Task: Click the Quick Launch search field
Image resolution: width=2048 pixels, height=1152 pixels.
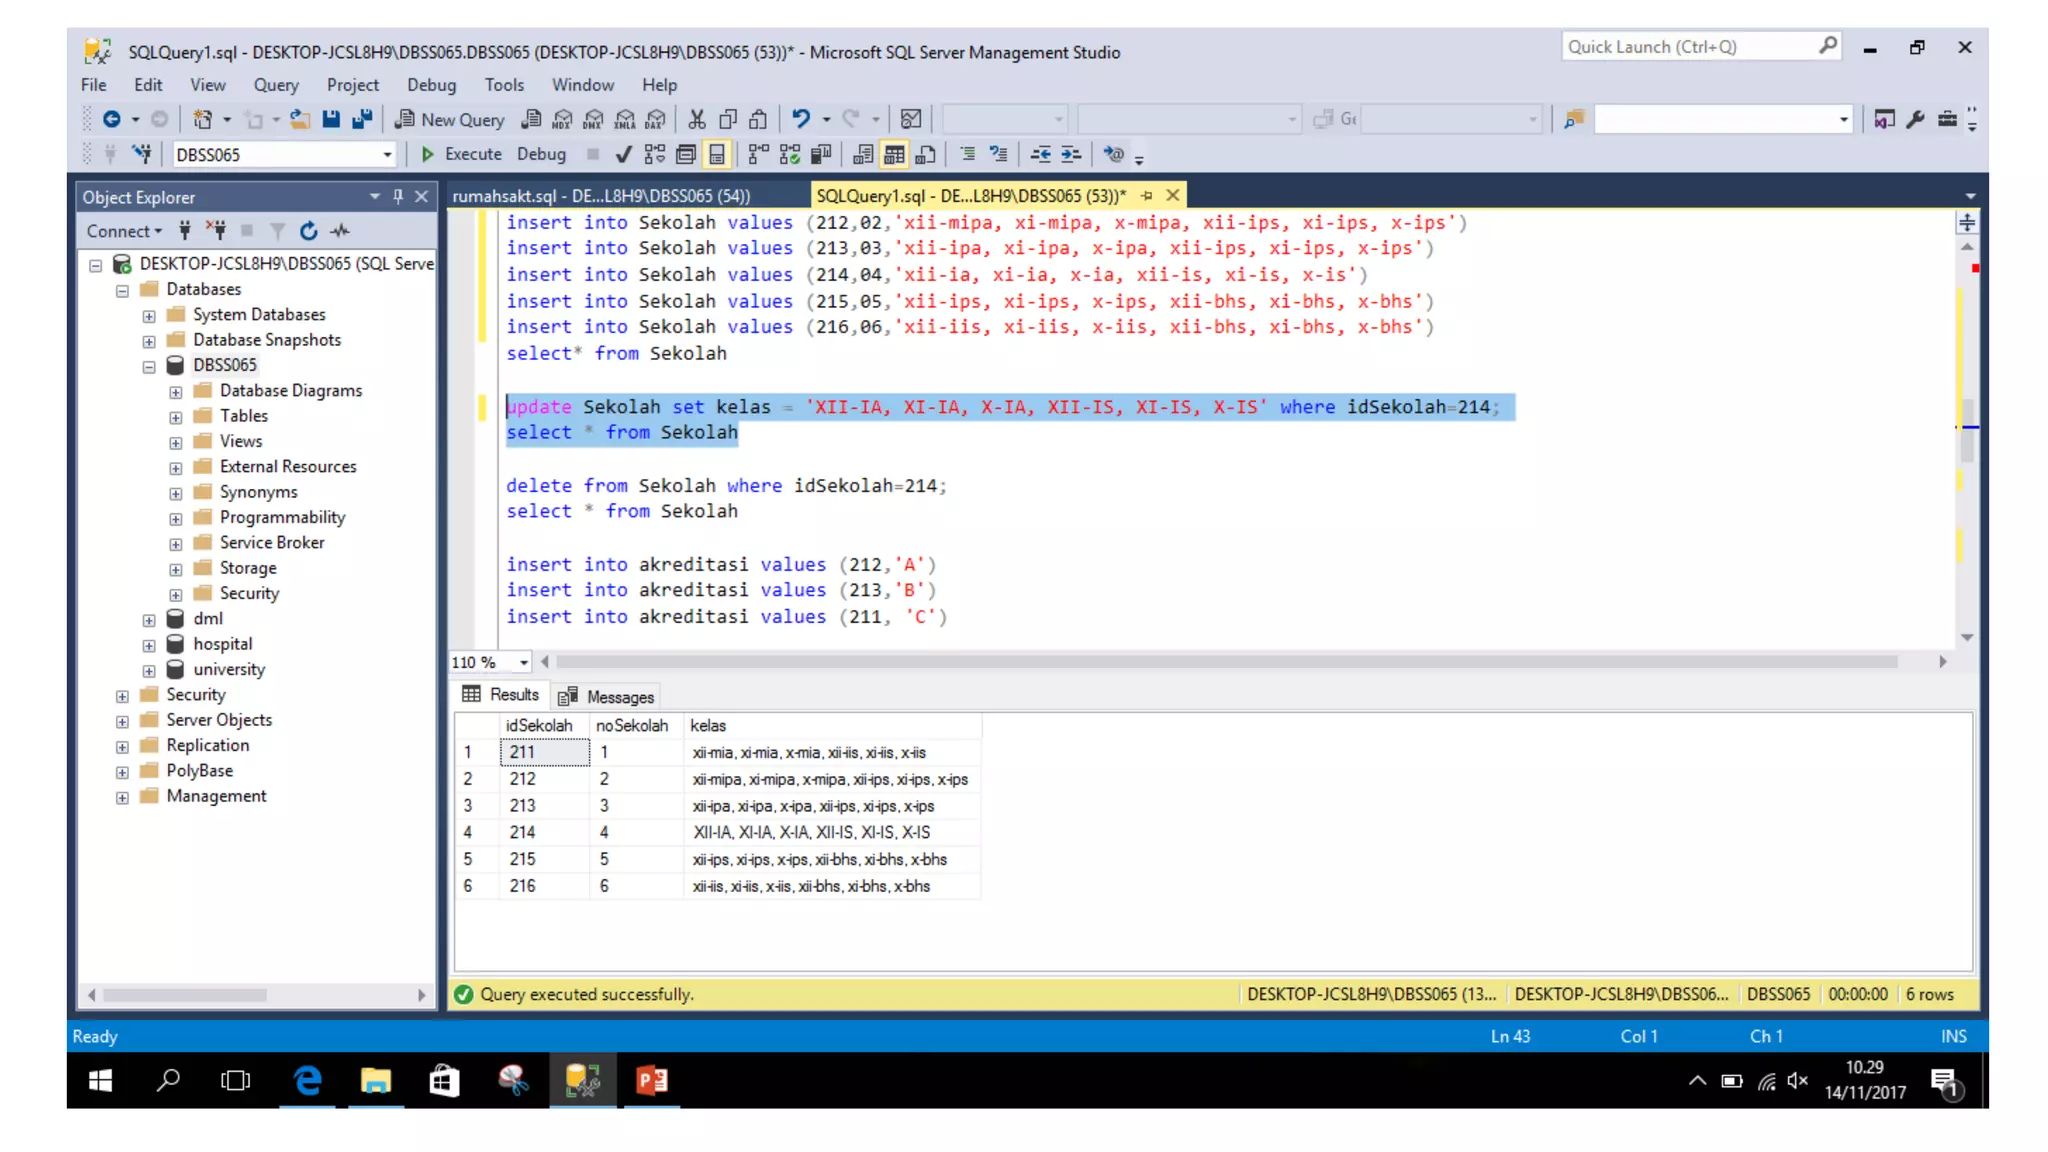Action: 1690,47
